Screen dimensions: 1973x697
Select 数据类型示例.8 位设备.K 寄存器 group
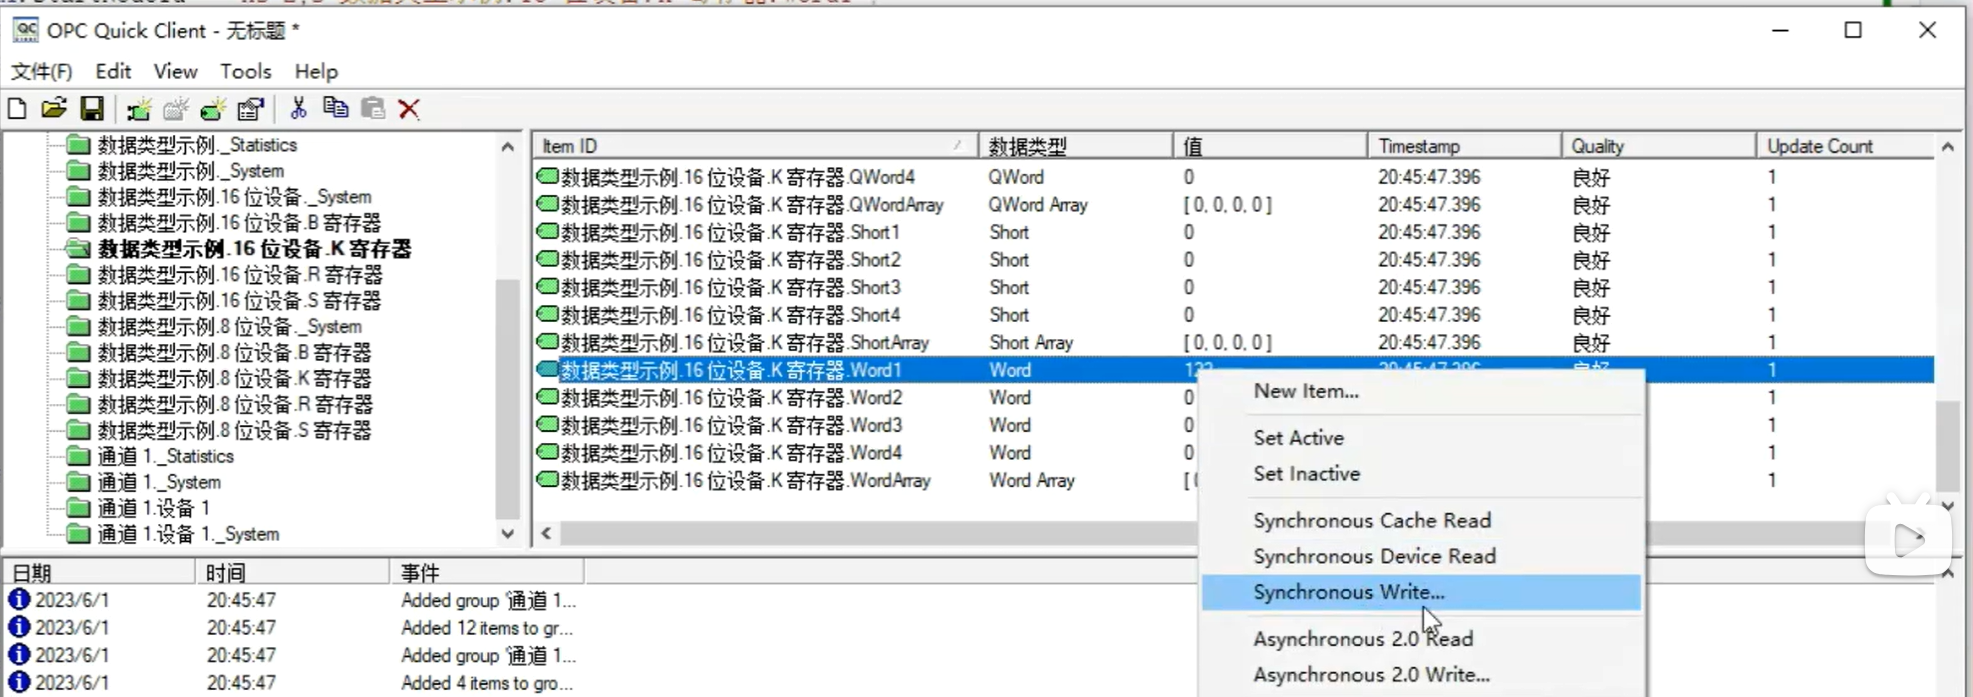click(233, 379)
